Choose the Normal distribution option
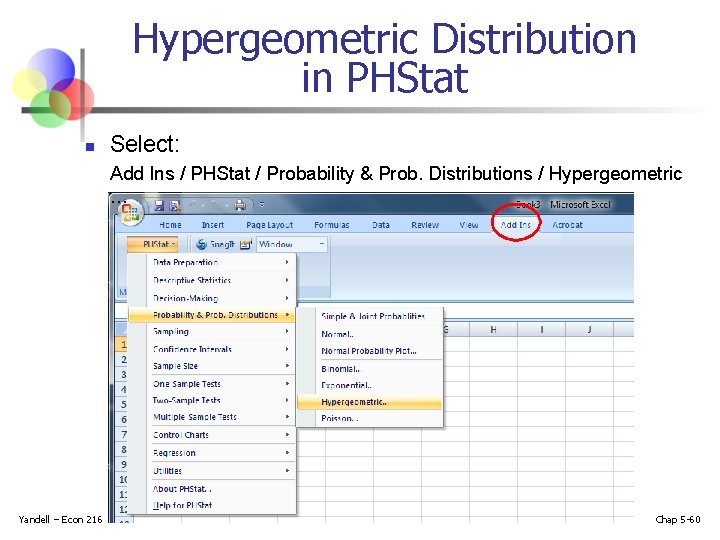The image size is (720, 540). click(370, 334)
